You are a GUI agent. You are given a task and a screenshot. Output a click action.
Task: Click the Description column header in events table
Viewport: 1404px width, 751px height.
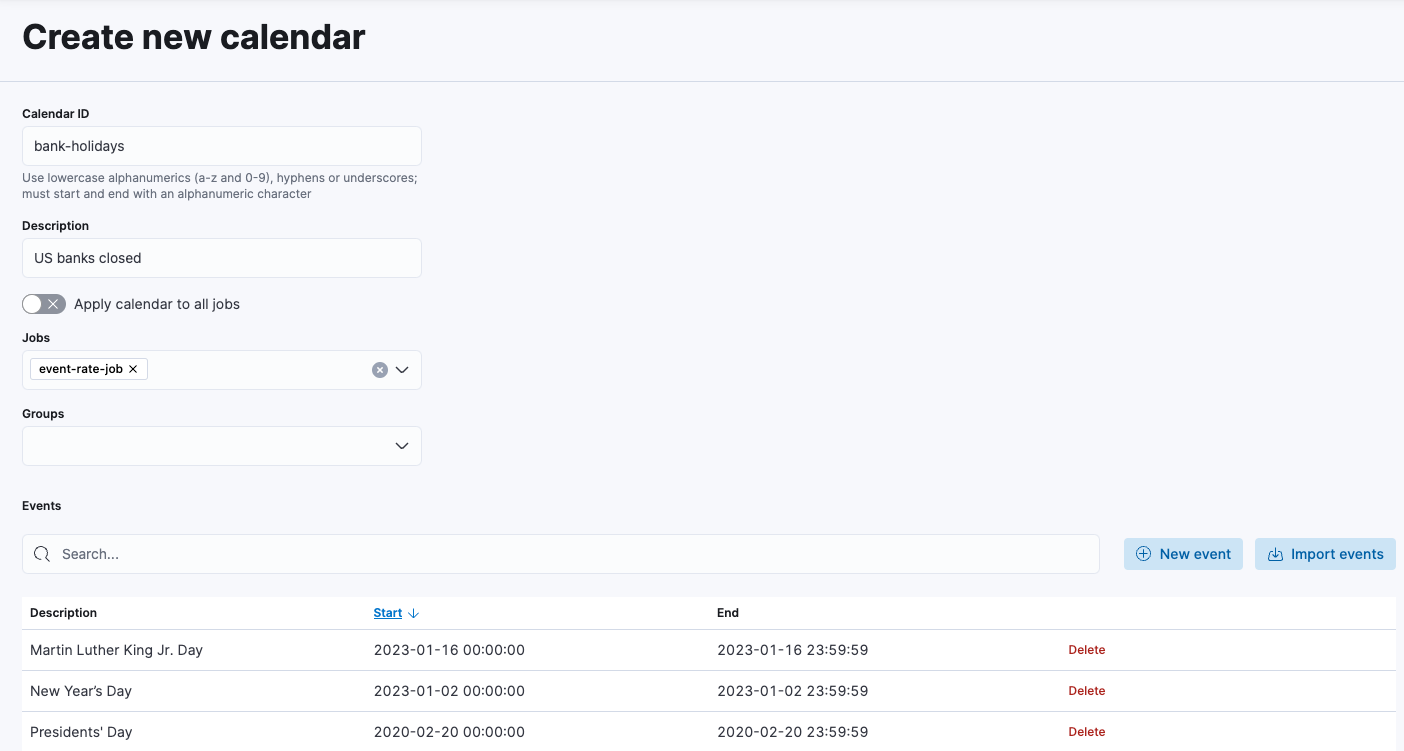point(64,613)
